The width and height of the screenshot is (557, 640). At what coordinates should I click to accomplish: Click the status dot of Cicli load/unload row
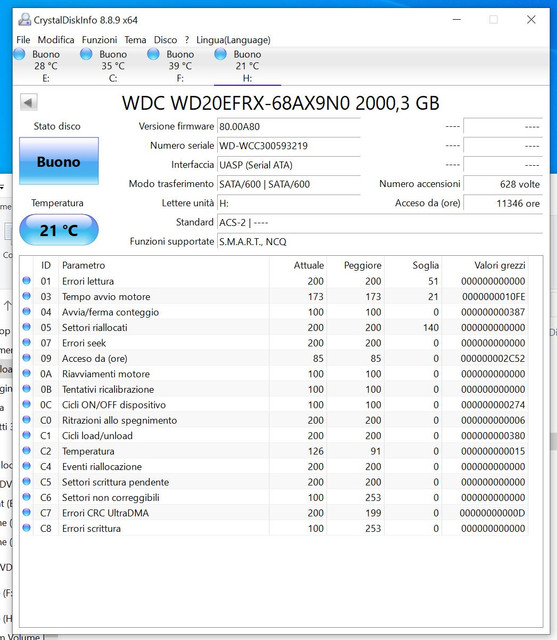pos(27,435)
